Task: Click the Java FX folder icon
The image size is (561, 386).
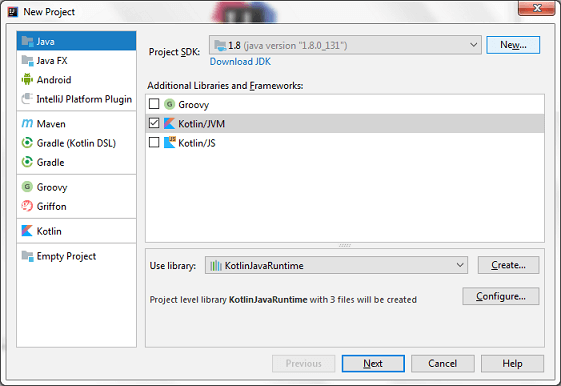Action: (x=27, y=60)
